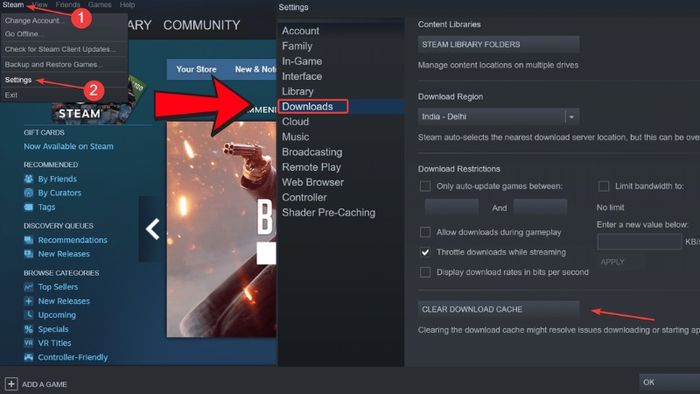
Task: Open the Games menu
Action: (100, 4)
